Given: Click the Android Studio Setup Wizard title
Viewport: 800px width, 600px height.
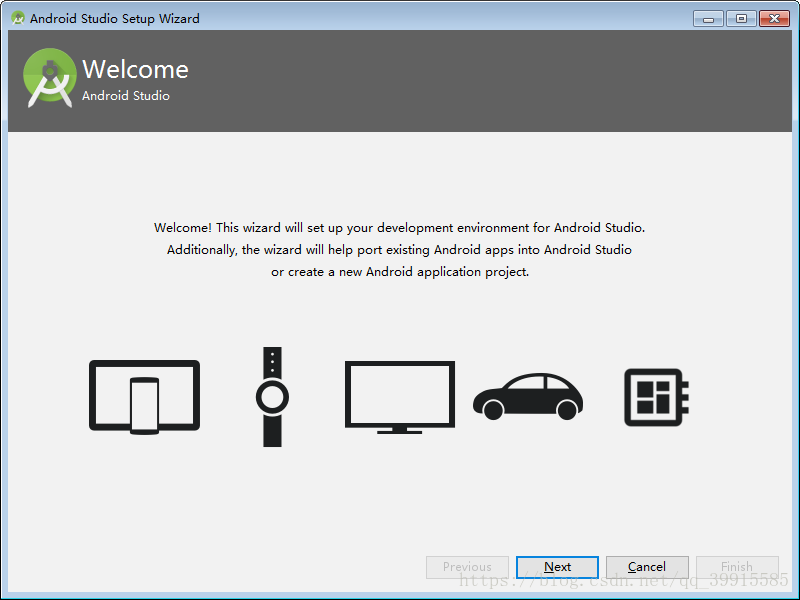Looking at the screenshot, I should 115,18.
